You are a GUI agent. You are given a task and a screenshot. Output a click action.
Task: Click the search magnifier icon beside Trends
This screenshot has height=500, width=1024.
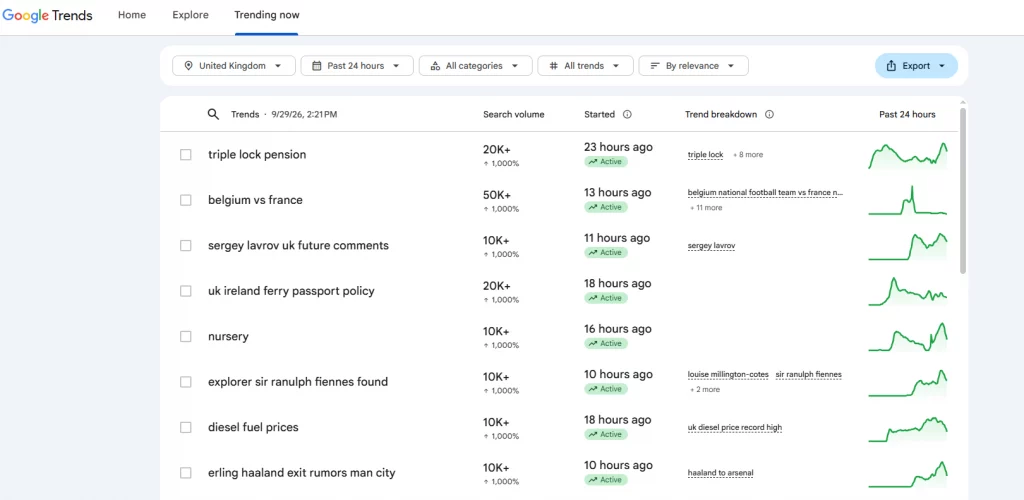click(213, 114)
